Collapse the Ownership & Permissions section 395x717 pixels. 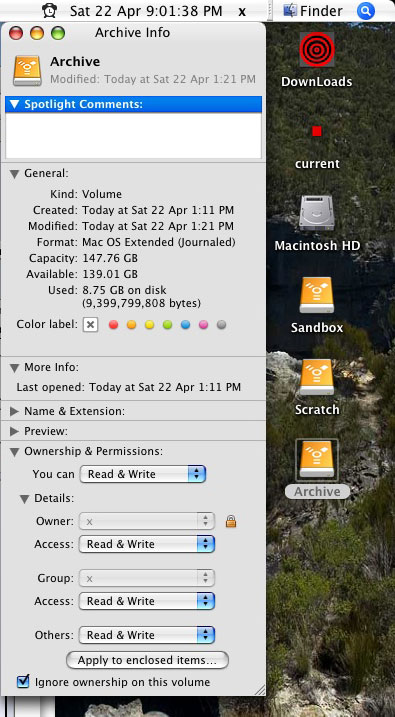[15, 452]
